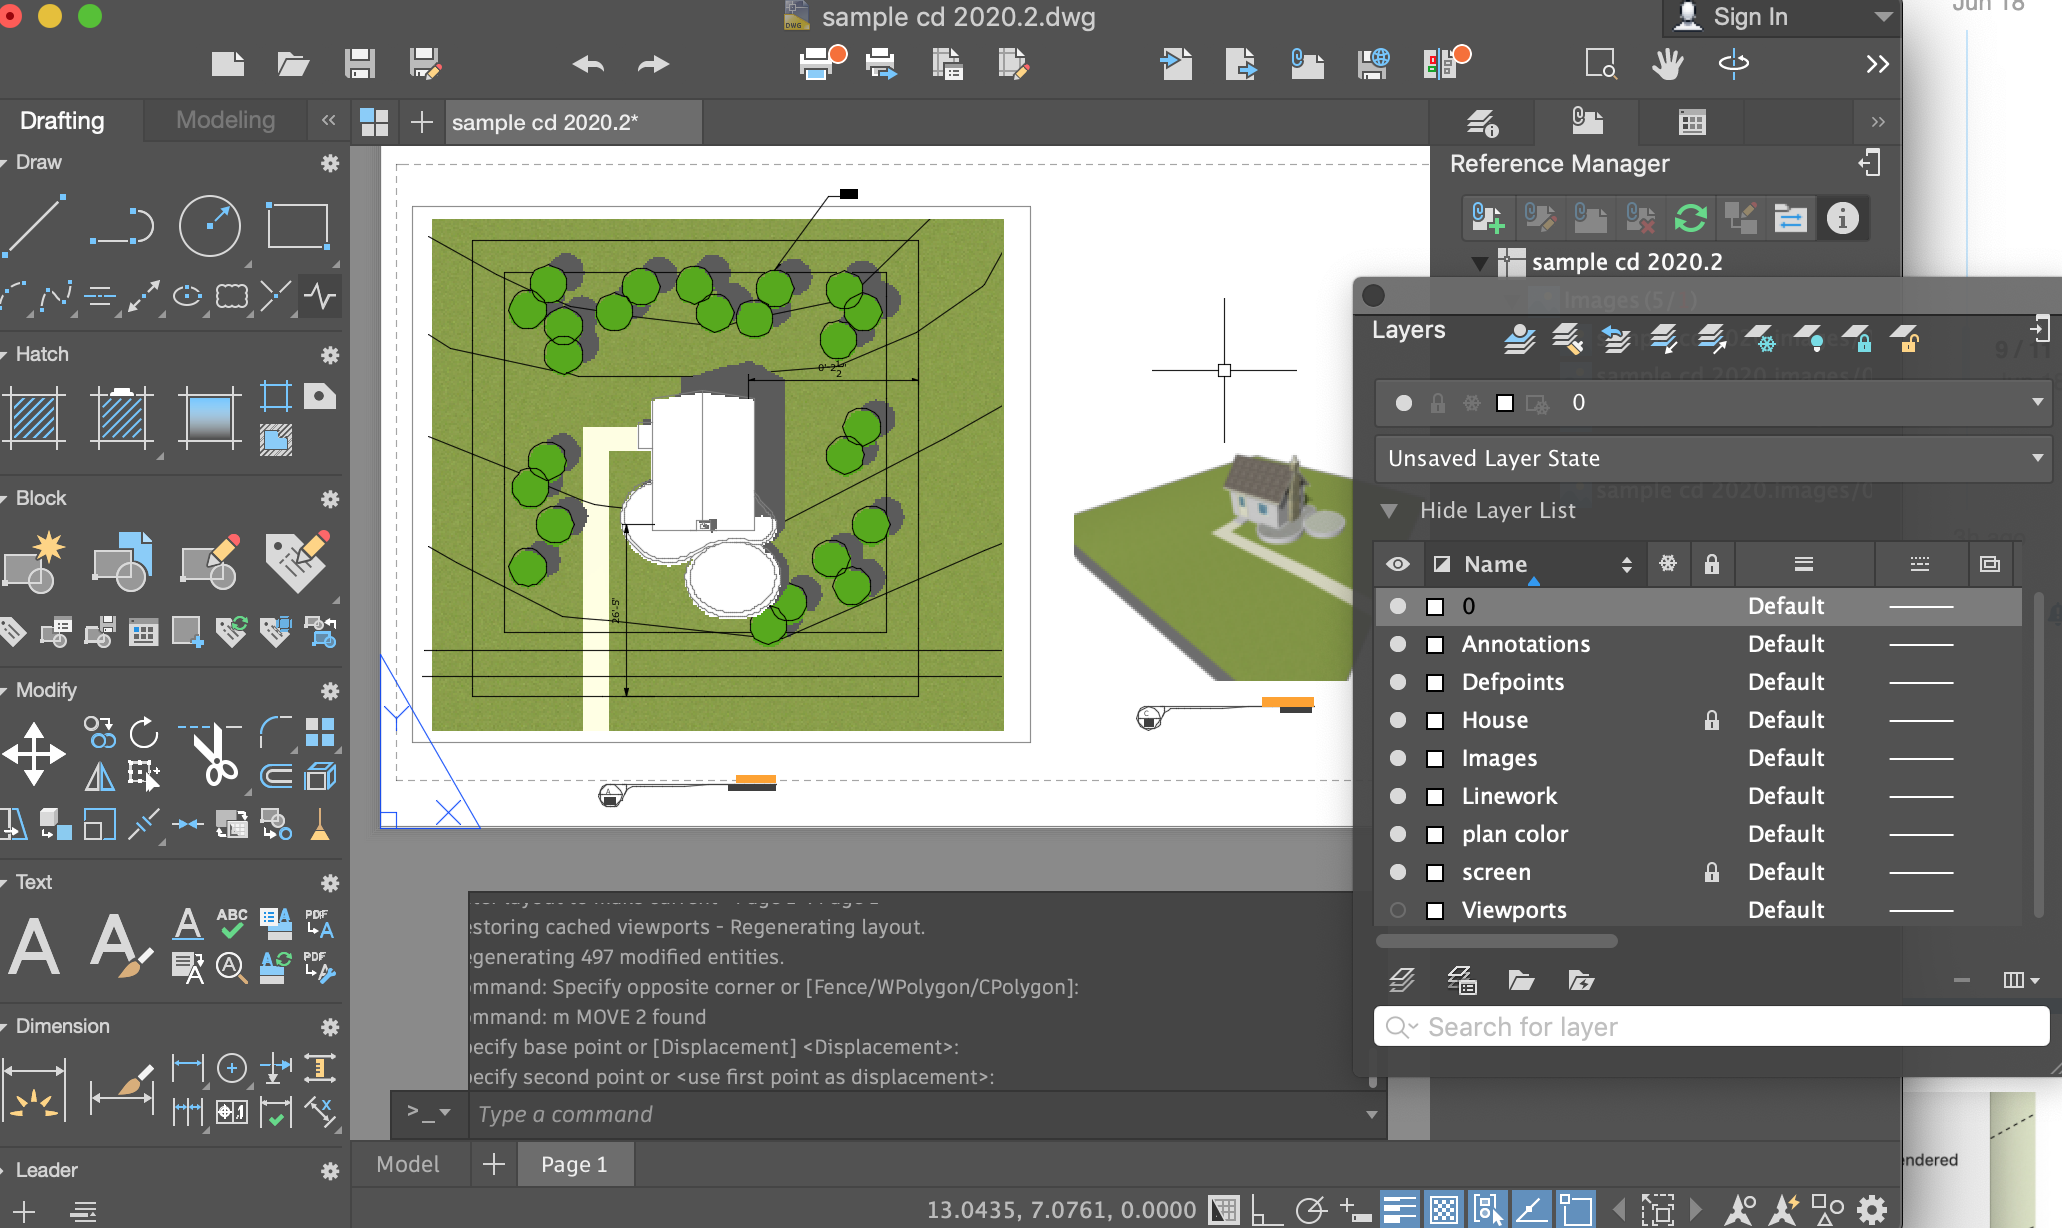Screen dimensions: 2062x1228
Task: Click the New Layer icon below list
Action: coord(1402,980)
